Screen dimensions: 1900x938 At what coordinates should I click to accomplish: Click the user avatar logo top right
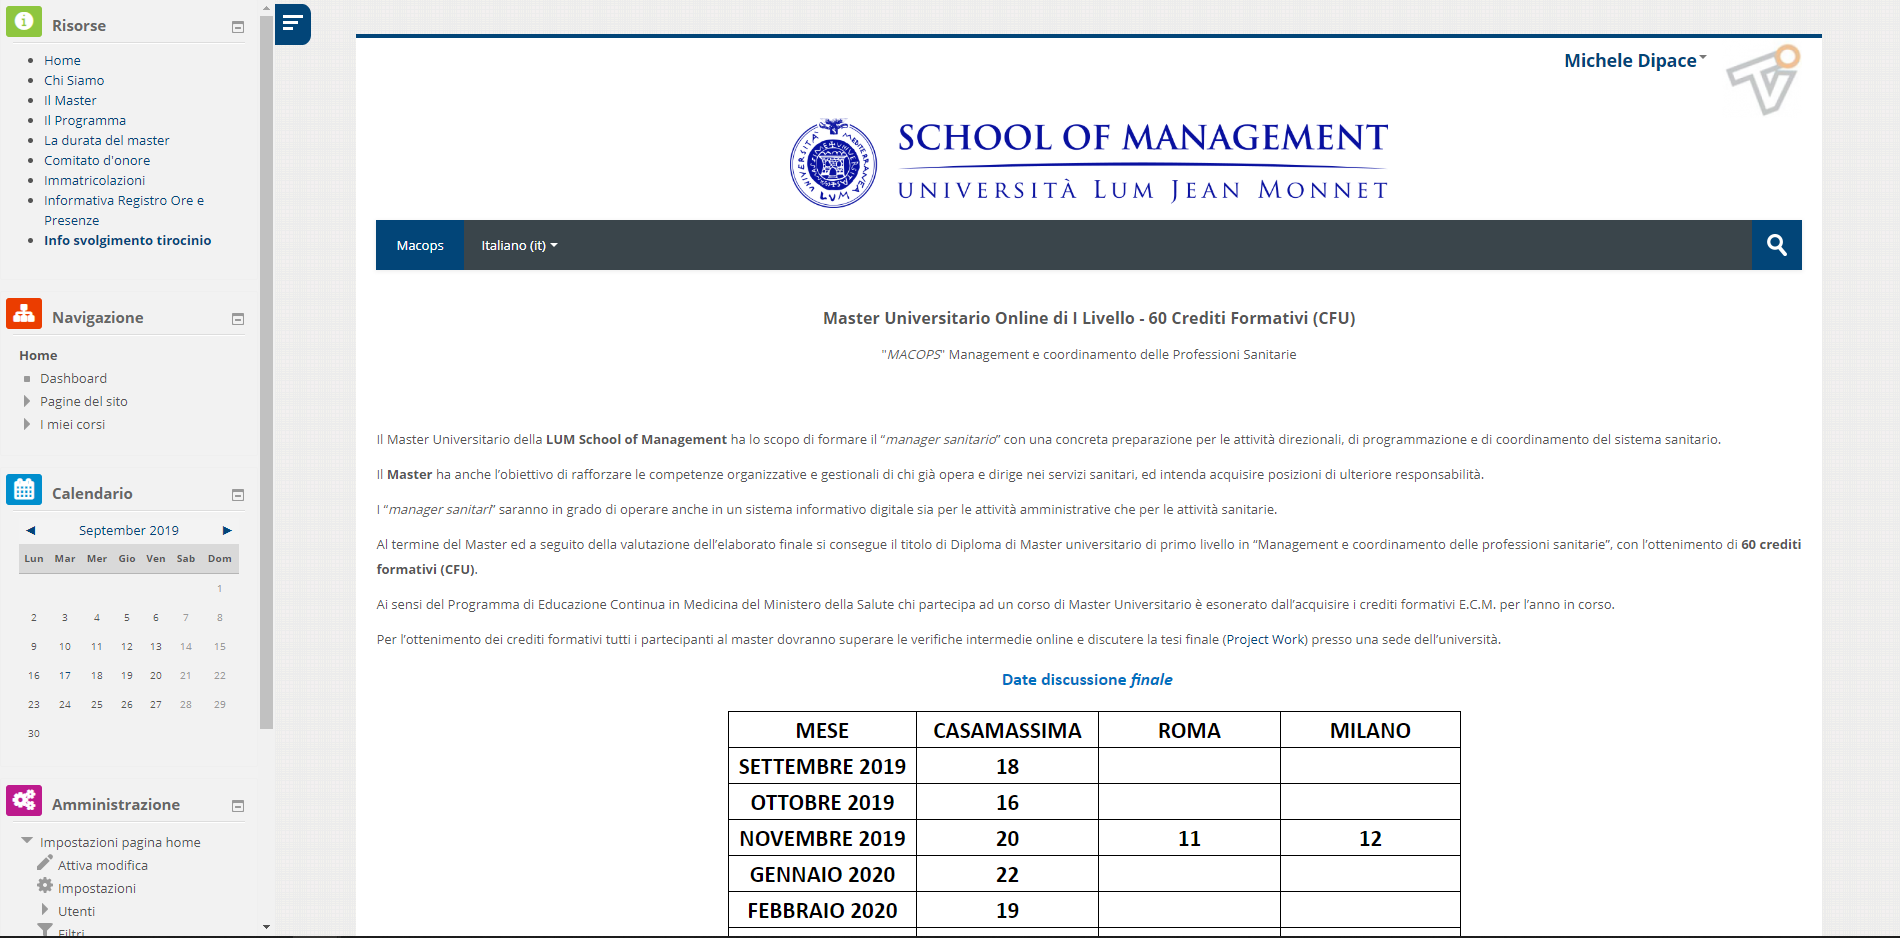pyautogui.click(x=1763, y=80)
